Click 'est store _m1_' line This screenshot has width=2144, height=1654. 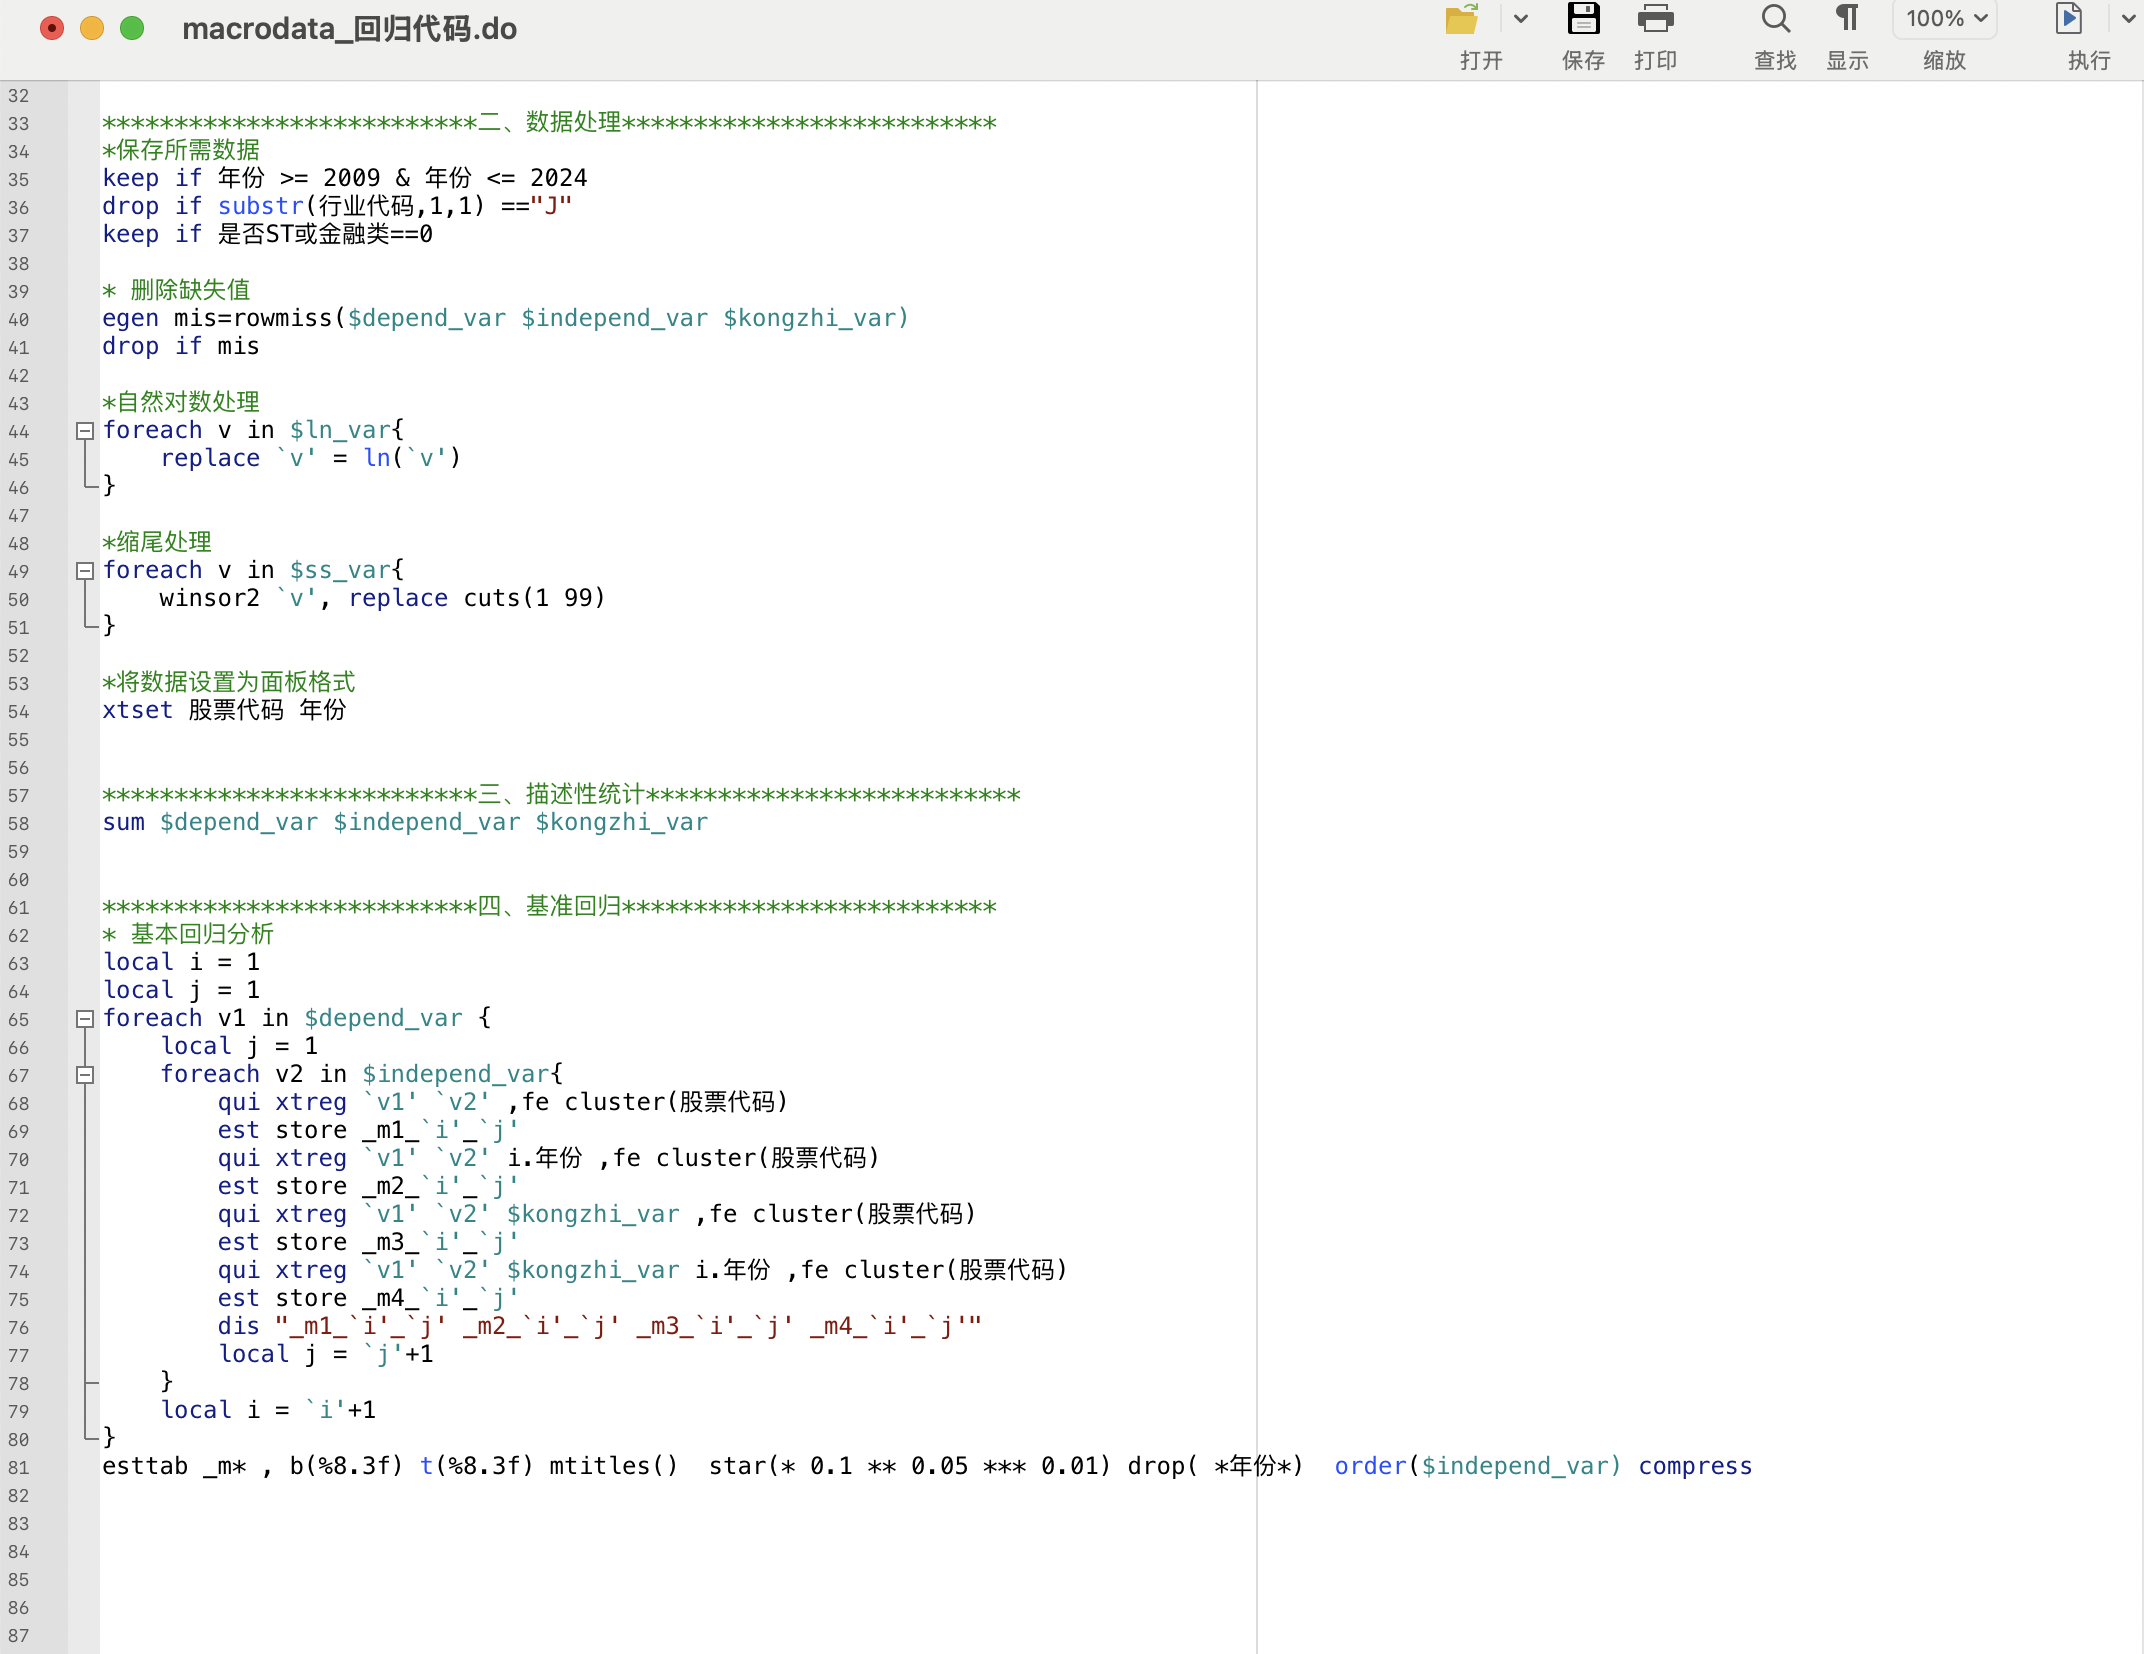[x=368, y=1131]
